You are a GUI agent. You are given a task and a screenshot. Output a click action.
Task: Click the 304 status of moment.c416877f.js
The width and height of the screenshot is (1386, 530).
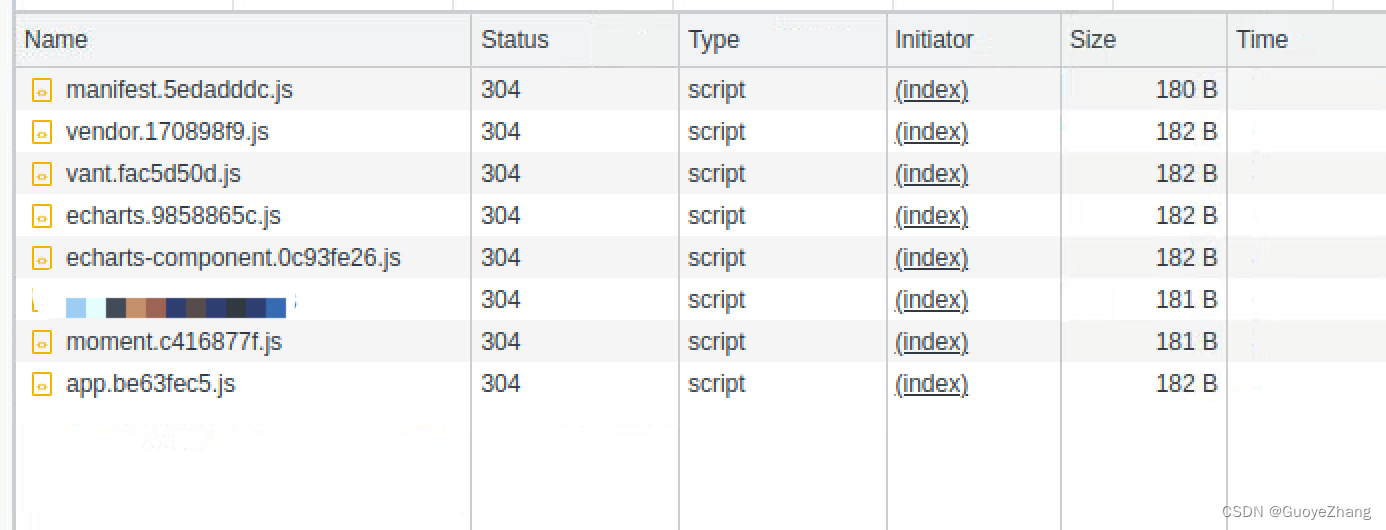501,342
